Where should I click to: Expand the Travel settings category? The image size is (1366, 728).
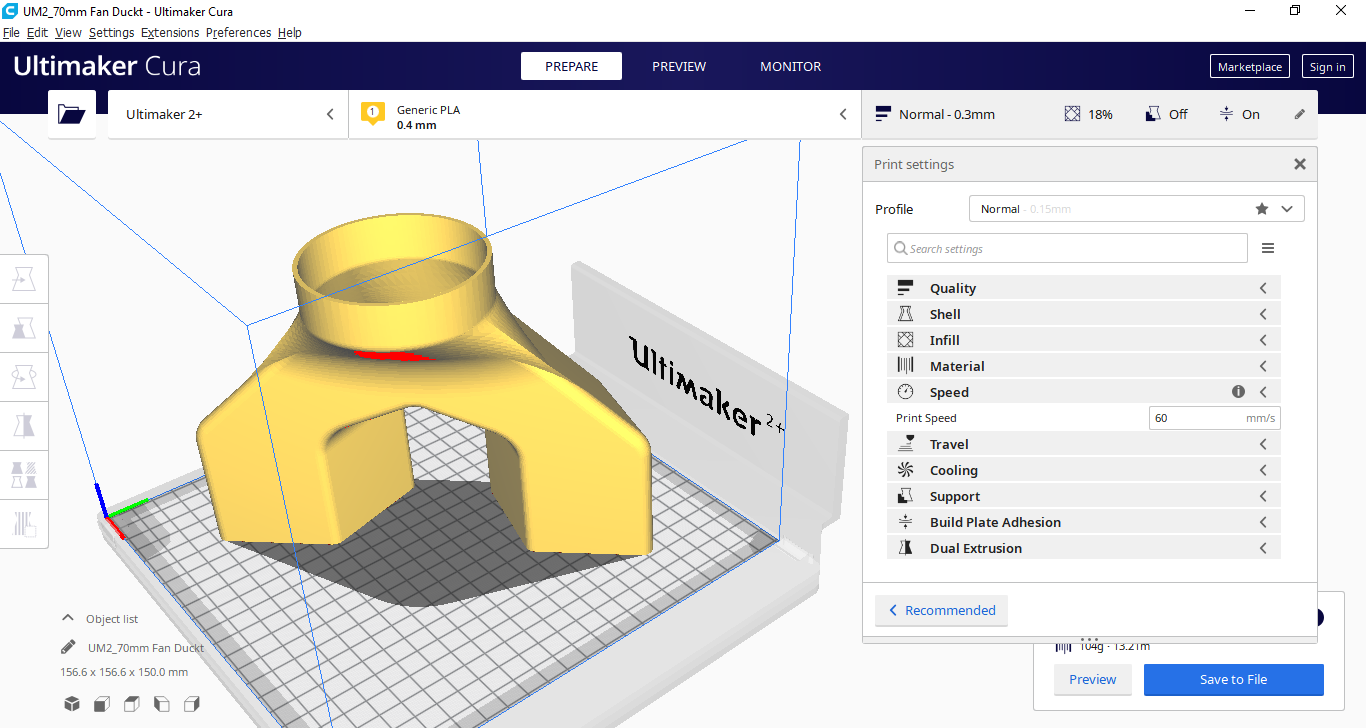click(x=1083, y=444)
